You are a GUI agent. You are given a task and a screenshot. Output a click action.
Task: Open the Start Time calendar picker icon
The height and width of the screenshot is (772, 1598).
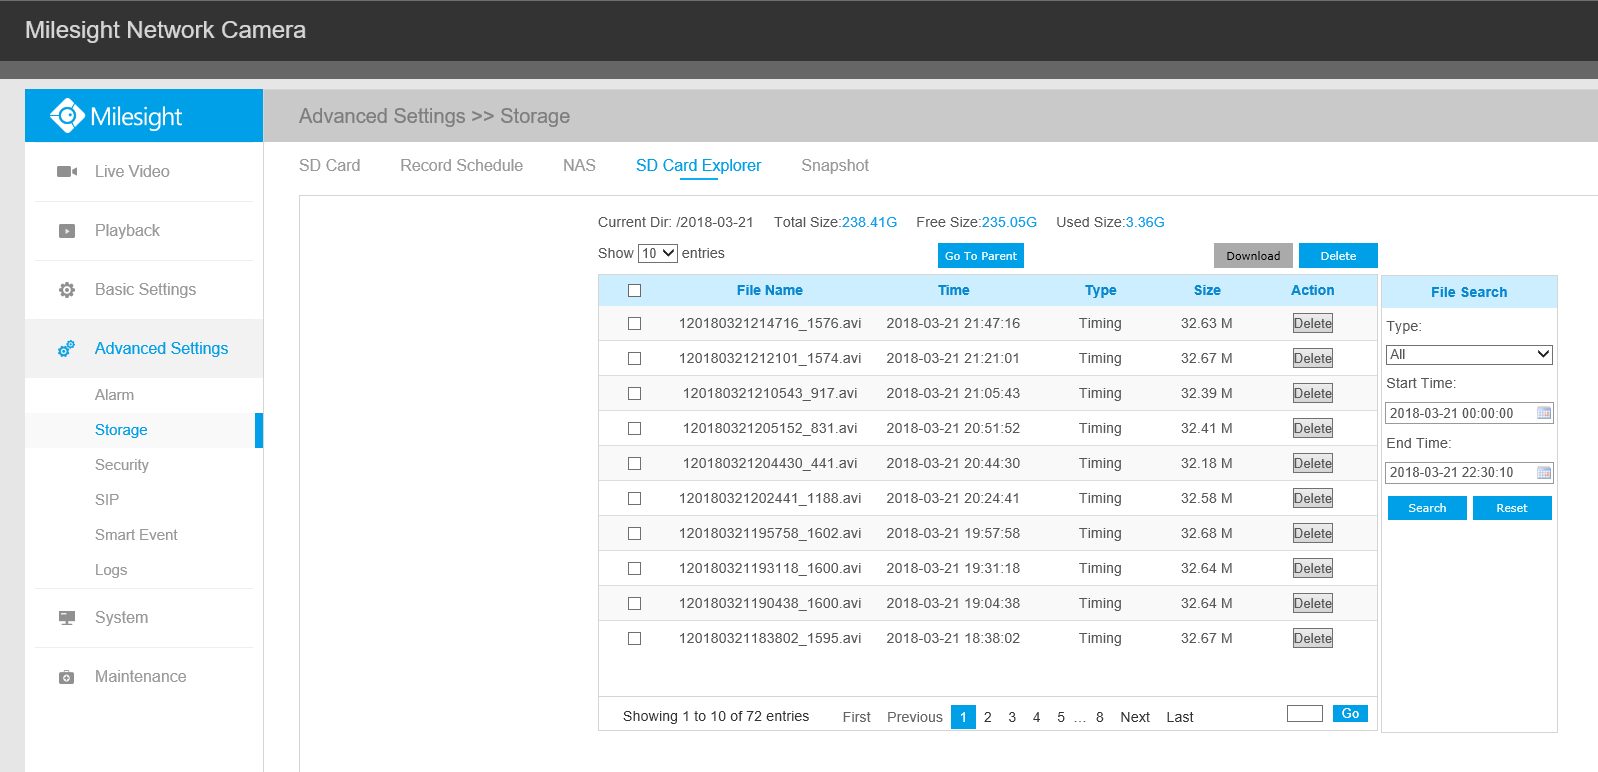point(1543,413)
